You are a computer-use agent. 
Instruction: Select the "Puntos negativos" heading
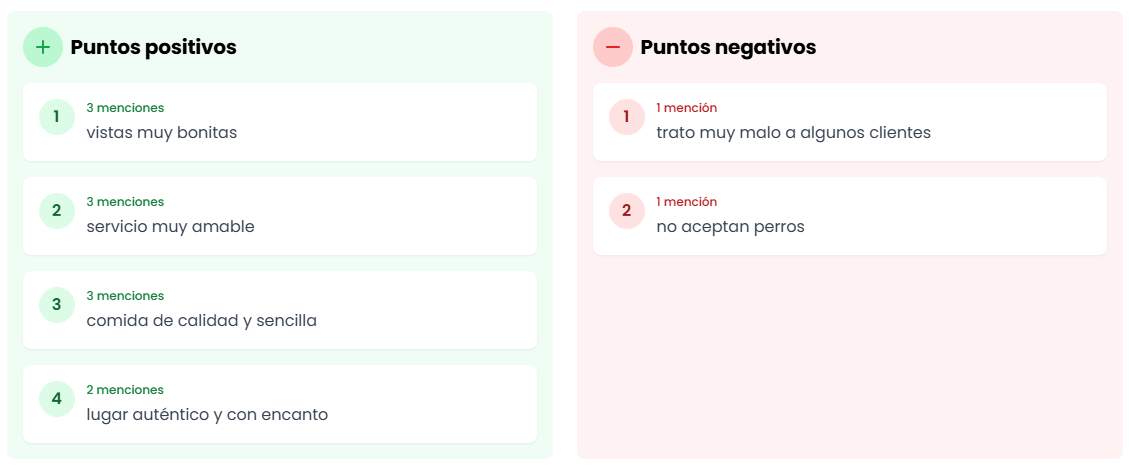728,47
